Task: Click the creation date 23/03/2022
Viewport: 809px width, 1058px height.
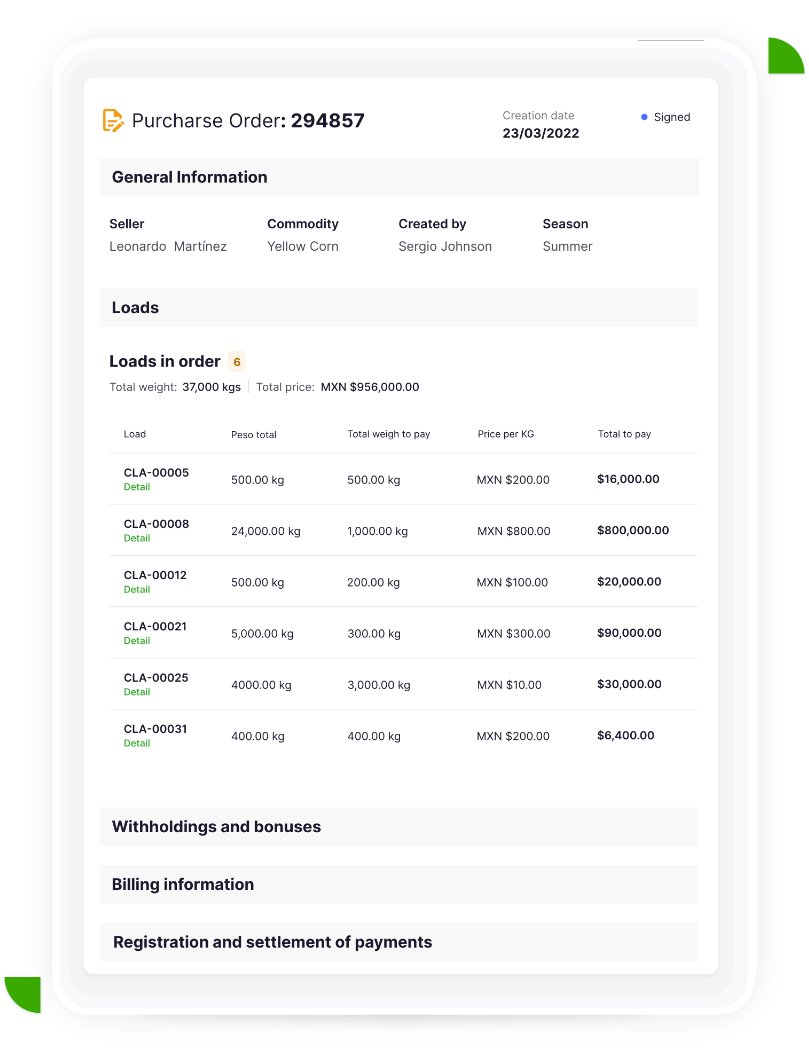Action: click(541, 132)
